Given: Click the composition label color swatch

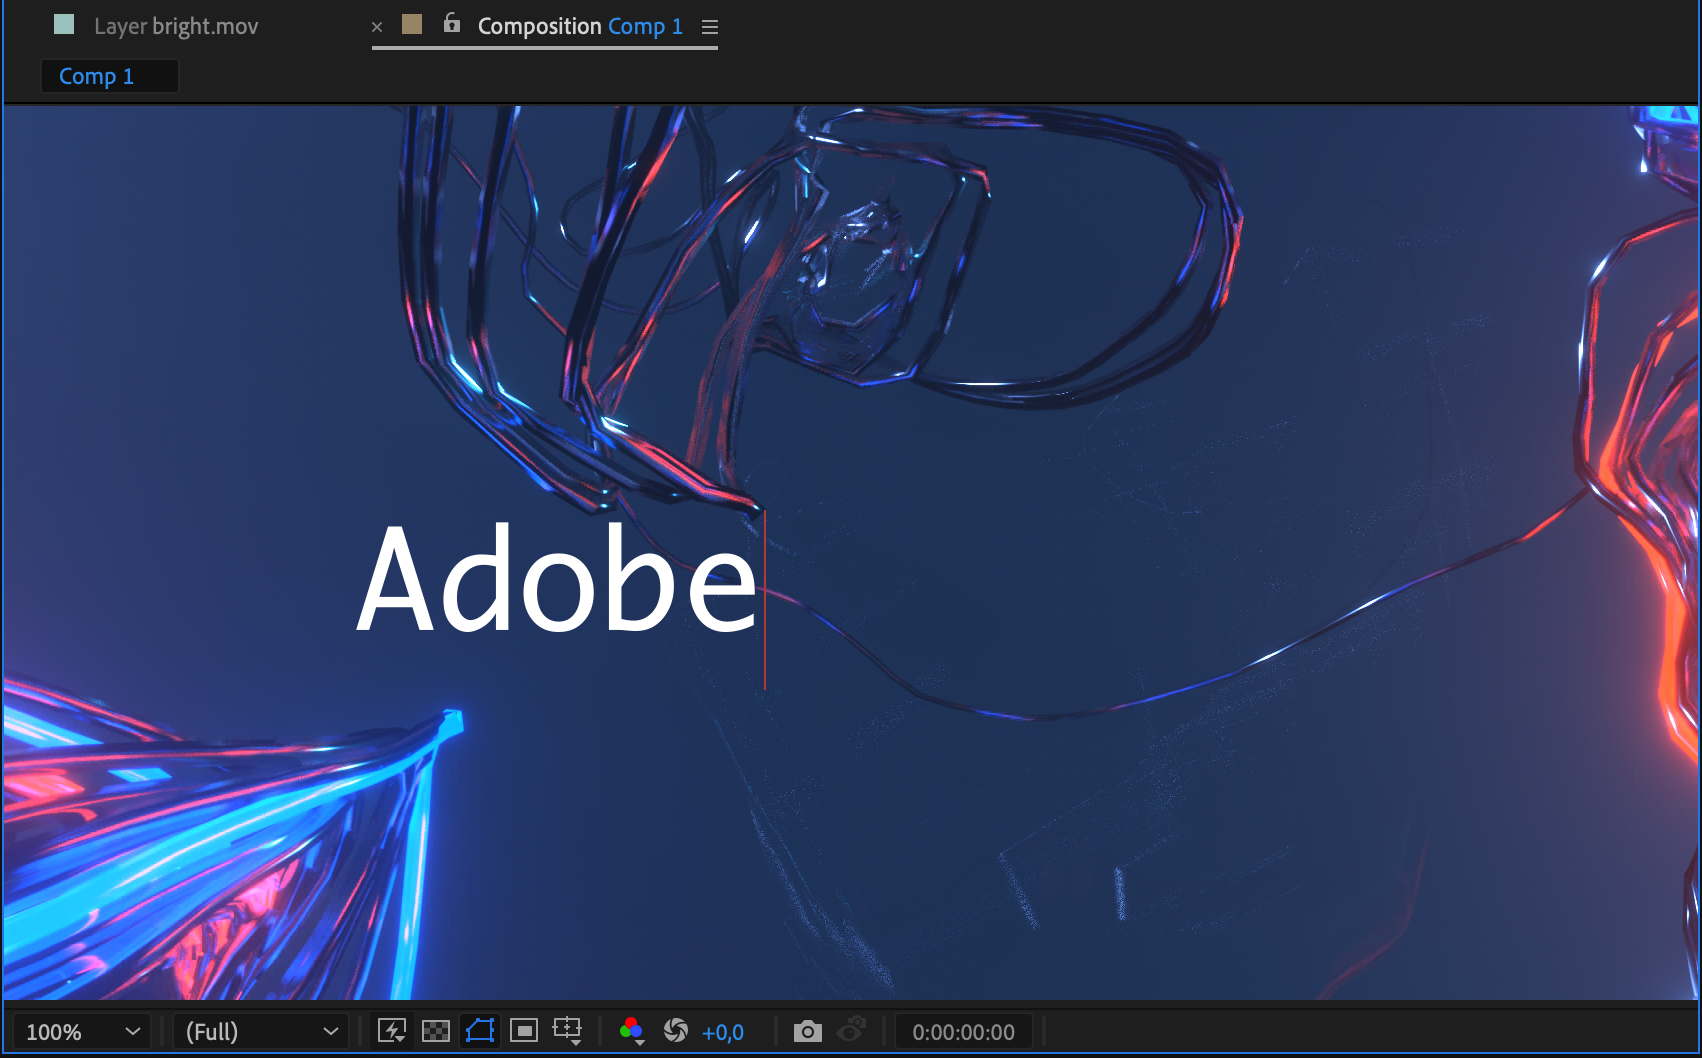Looking at the screenshot, I should click(x=412, y=24).
